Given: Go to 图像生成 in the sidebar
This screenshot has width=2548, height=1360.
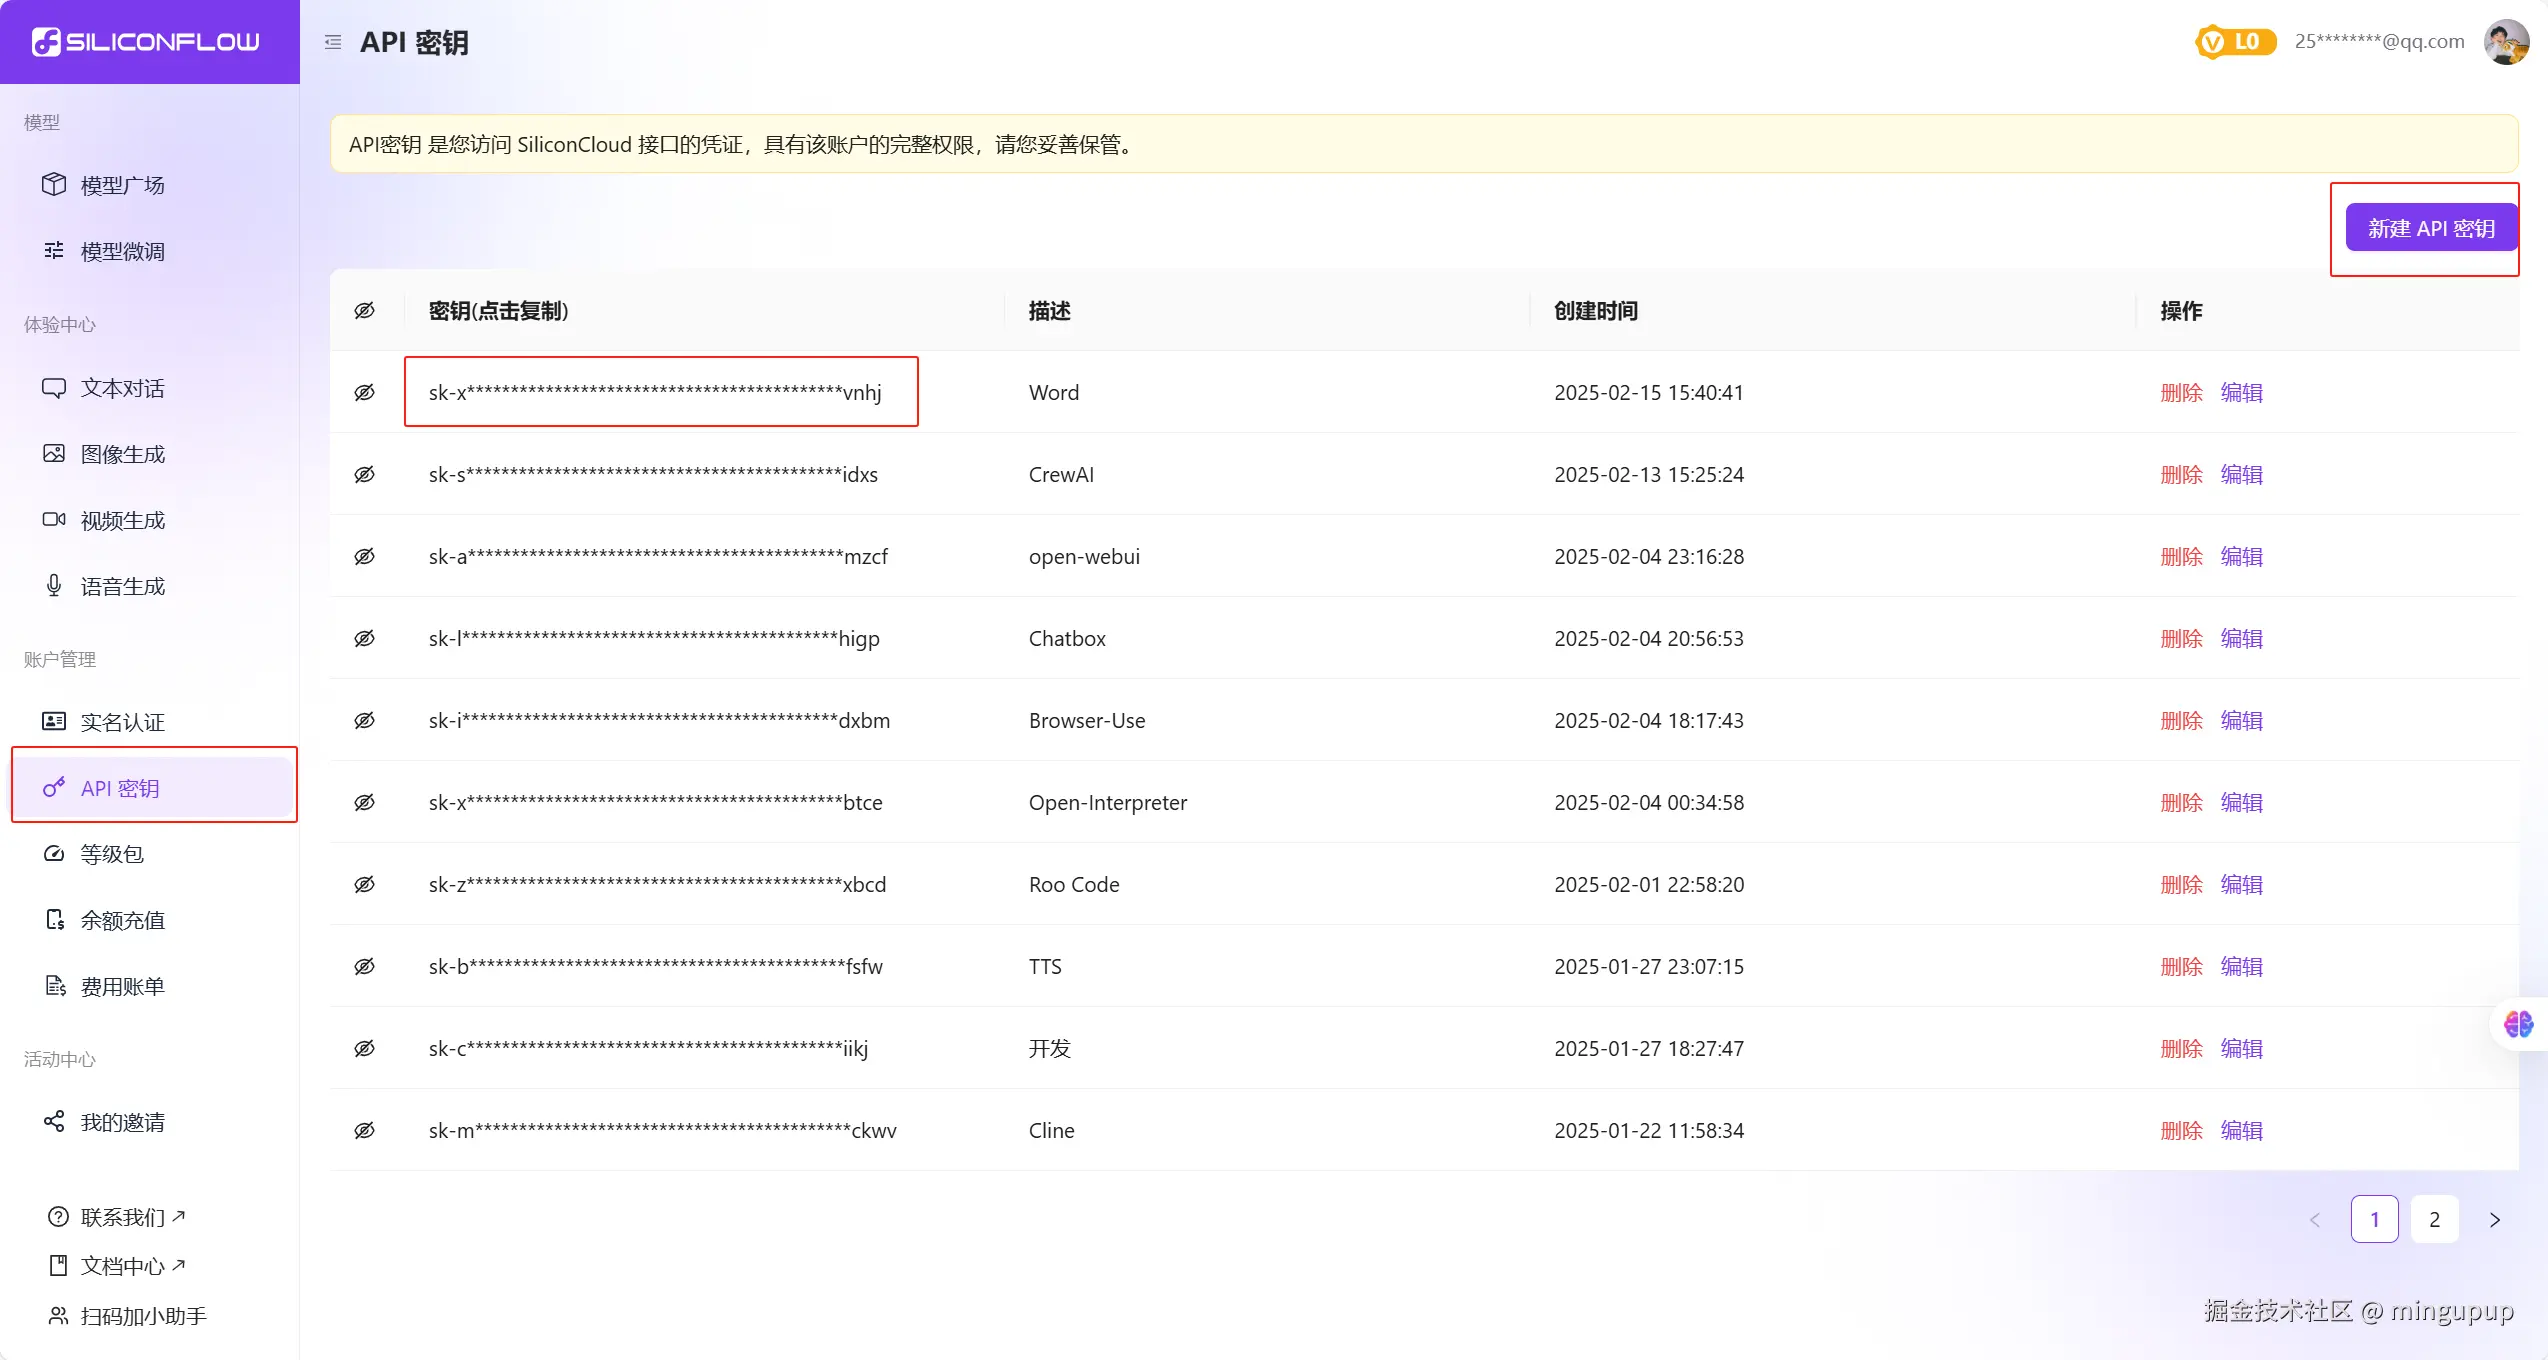Looking at the screenshot, I should tap(122, 454).
